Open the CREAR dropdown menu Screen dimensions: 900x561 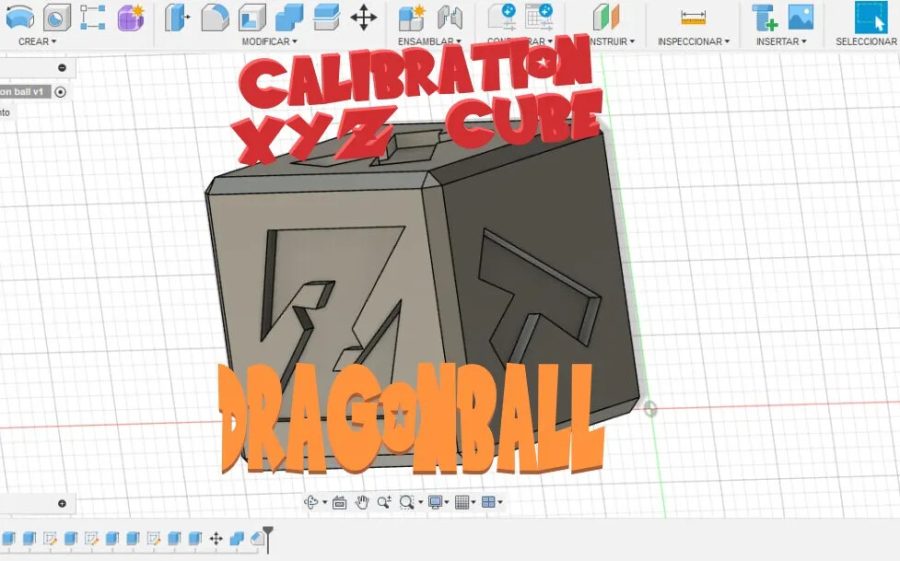point(37,41)
